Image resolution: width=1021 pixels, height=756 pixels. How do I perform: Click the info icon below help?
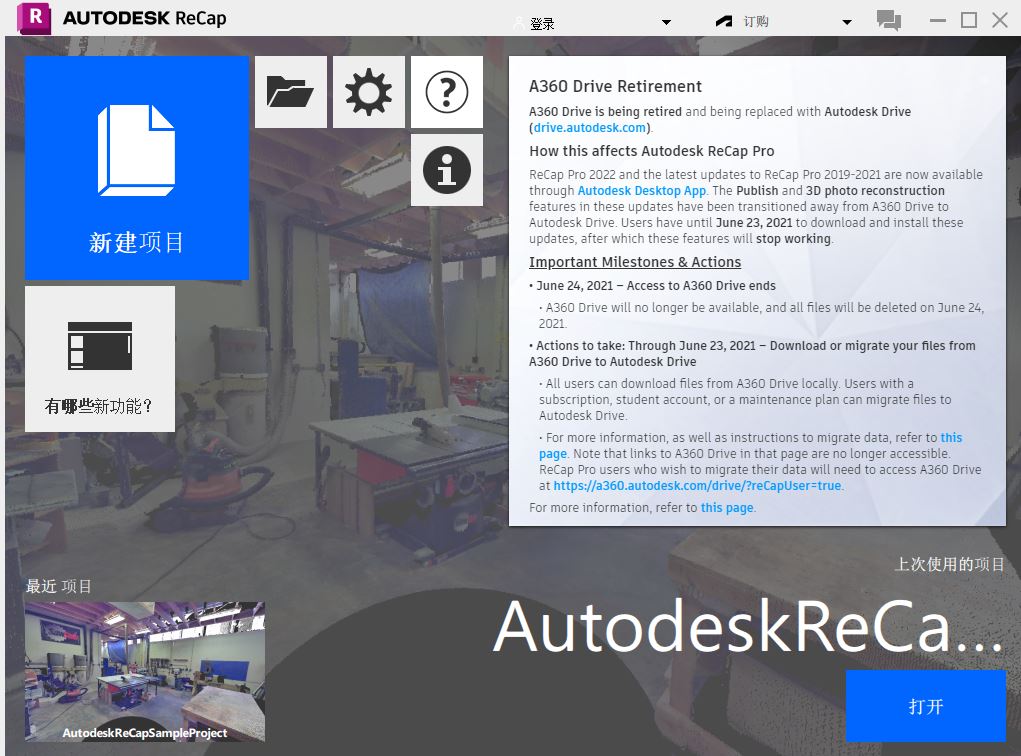(446, 169)
